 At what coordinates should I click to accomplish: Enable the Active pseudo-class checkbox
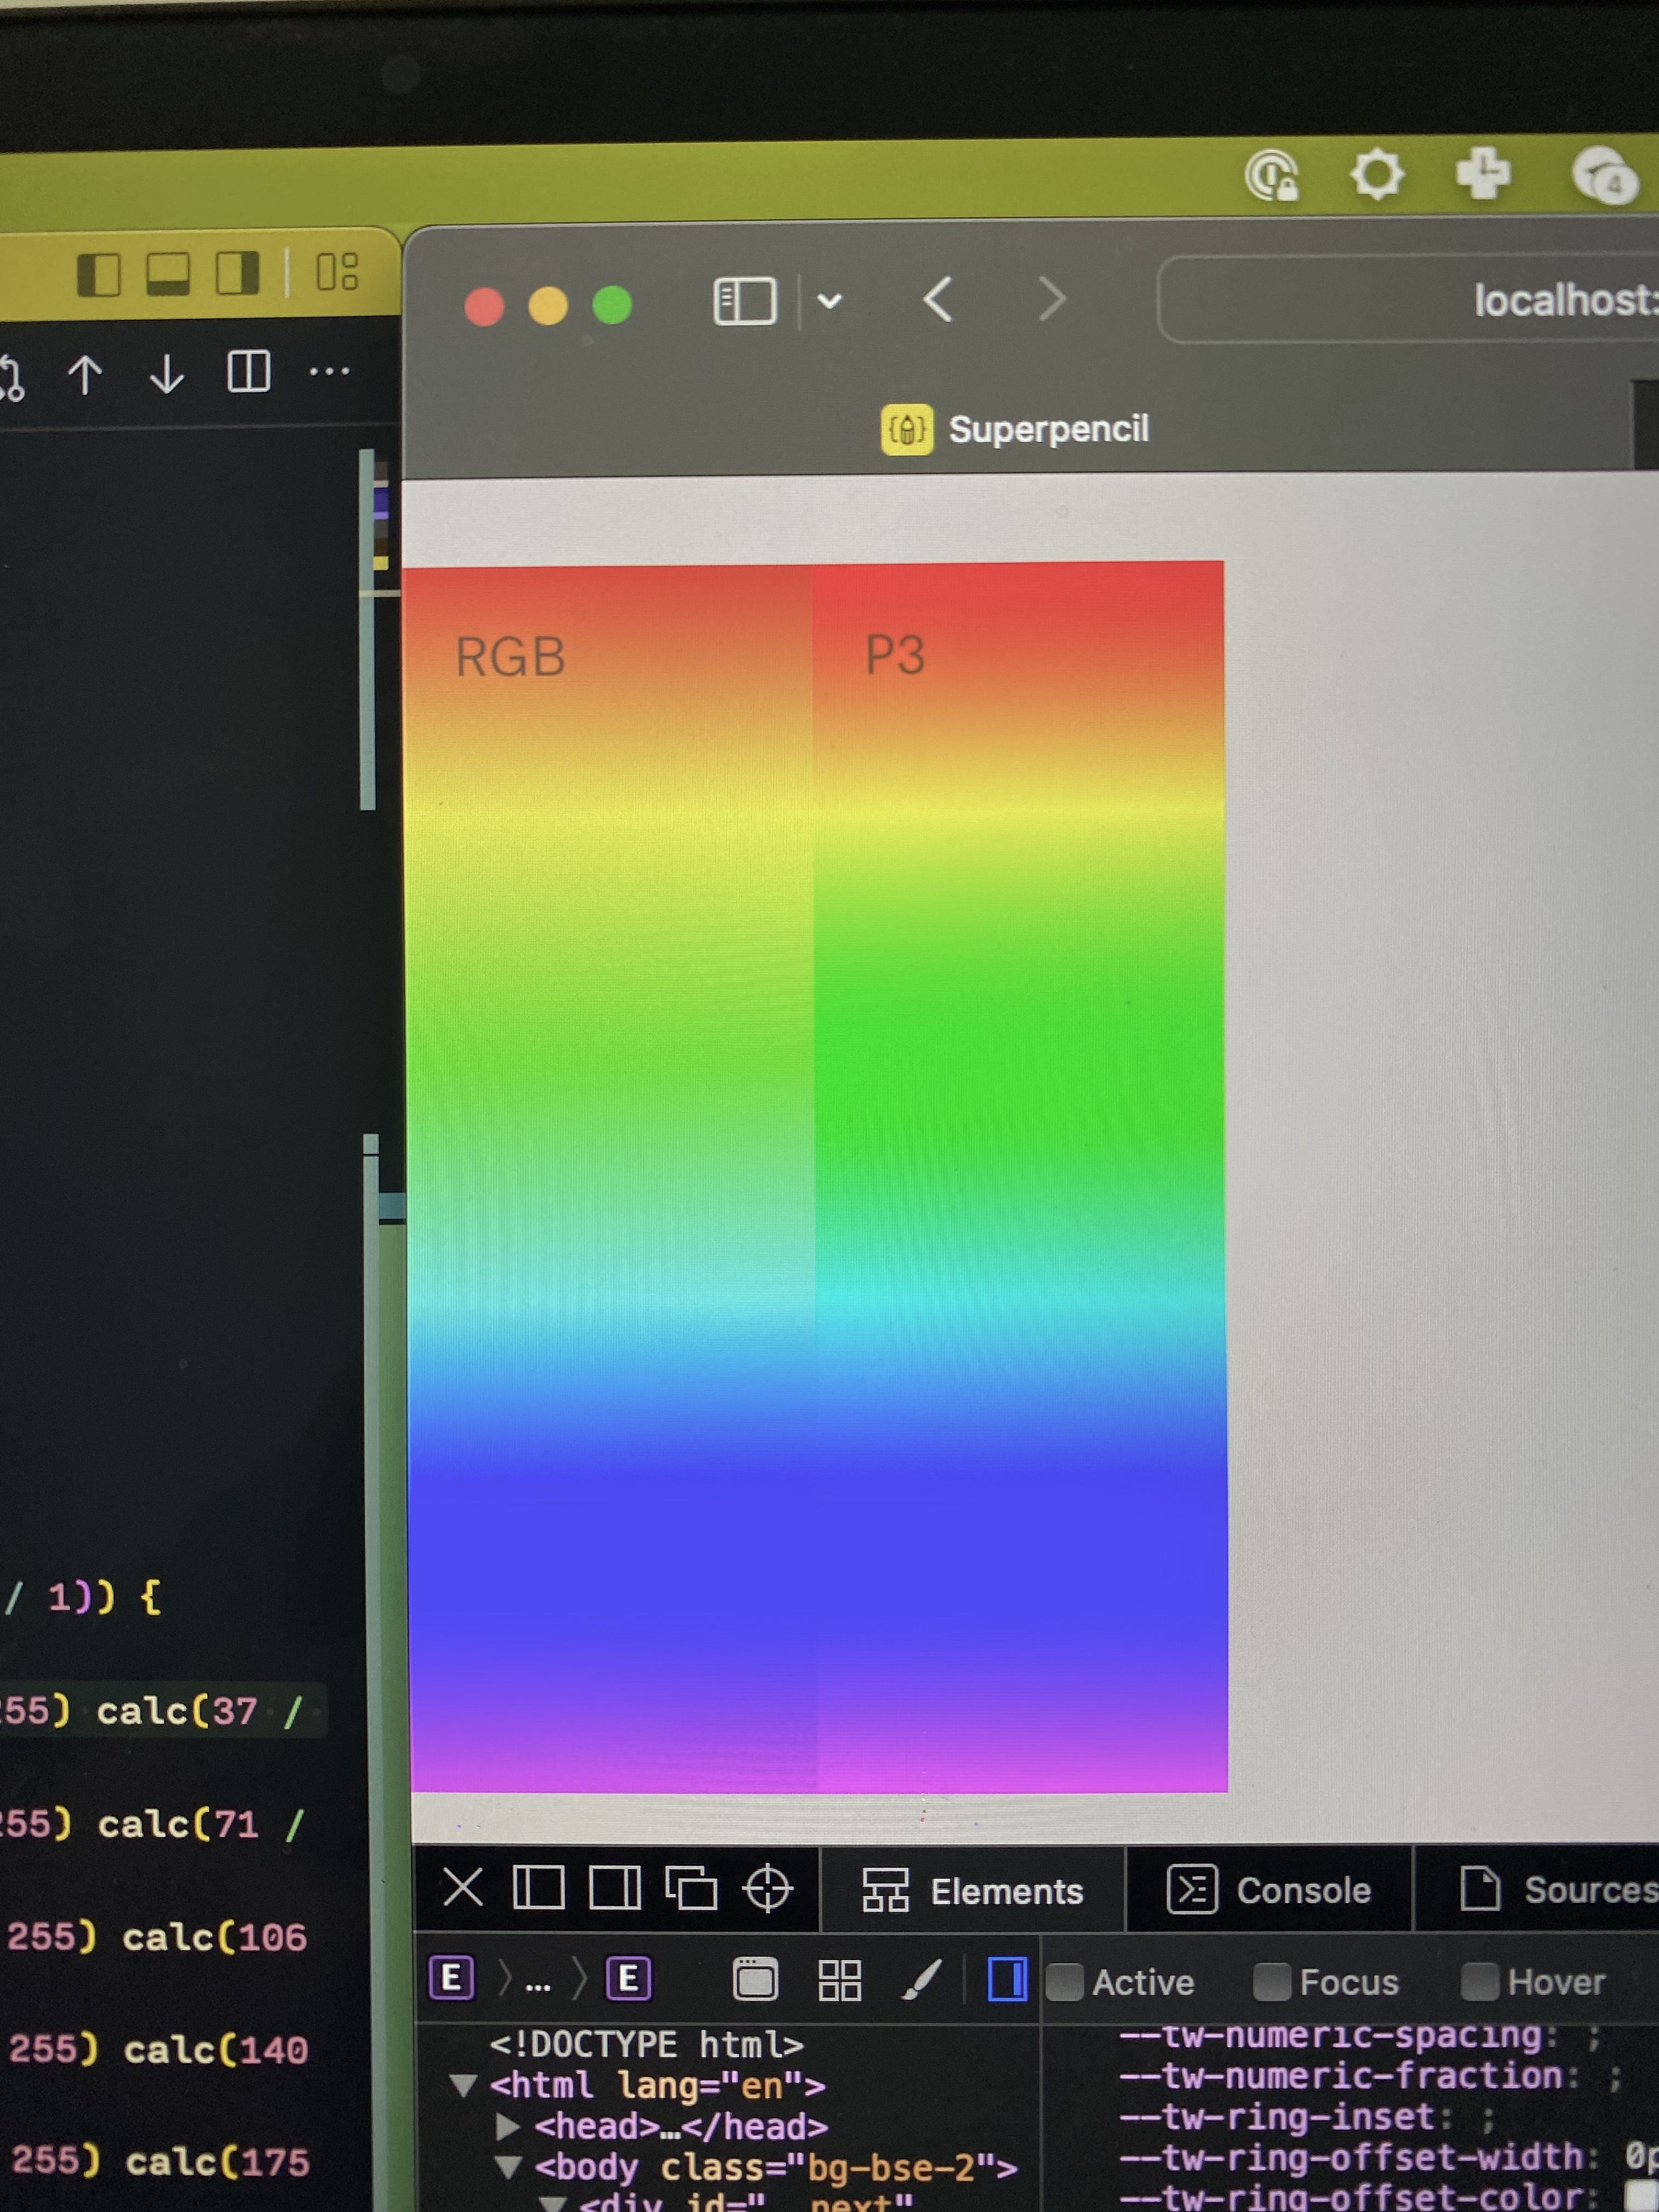coord(1065,1982)
